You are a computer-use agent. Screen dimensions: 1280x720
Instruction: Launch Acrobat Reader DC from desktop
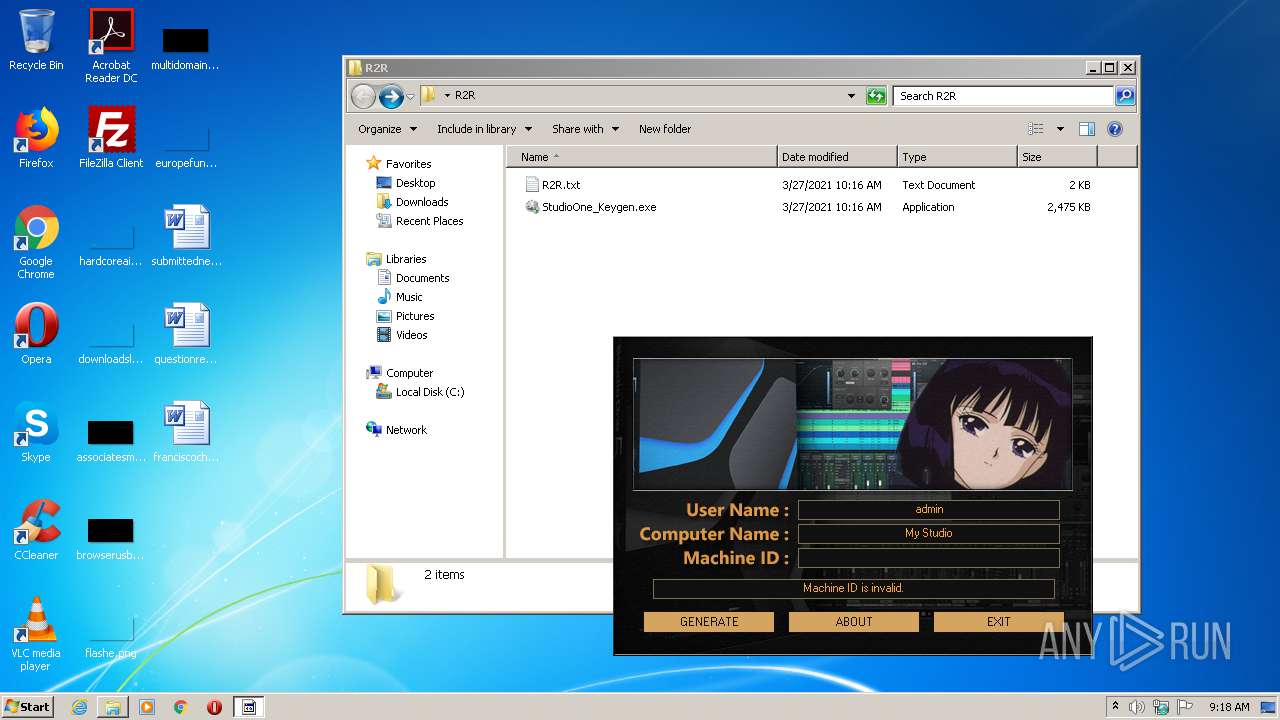point(111,45)
